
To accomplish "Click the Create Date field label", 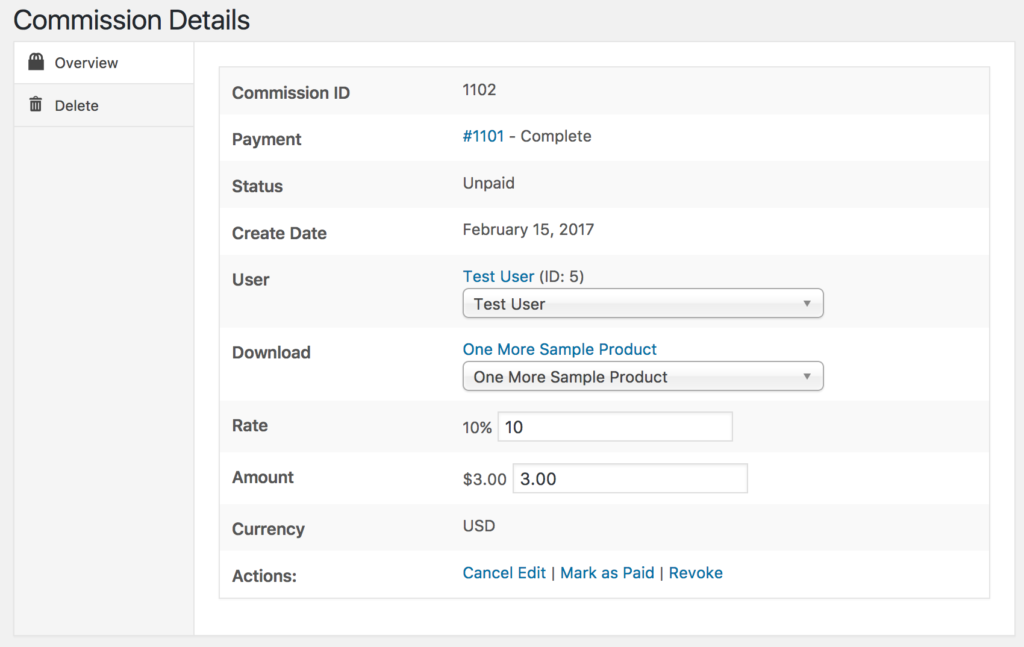I will pyautogui.click(x=279, y=233).
